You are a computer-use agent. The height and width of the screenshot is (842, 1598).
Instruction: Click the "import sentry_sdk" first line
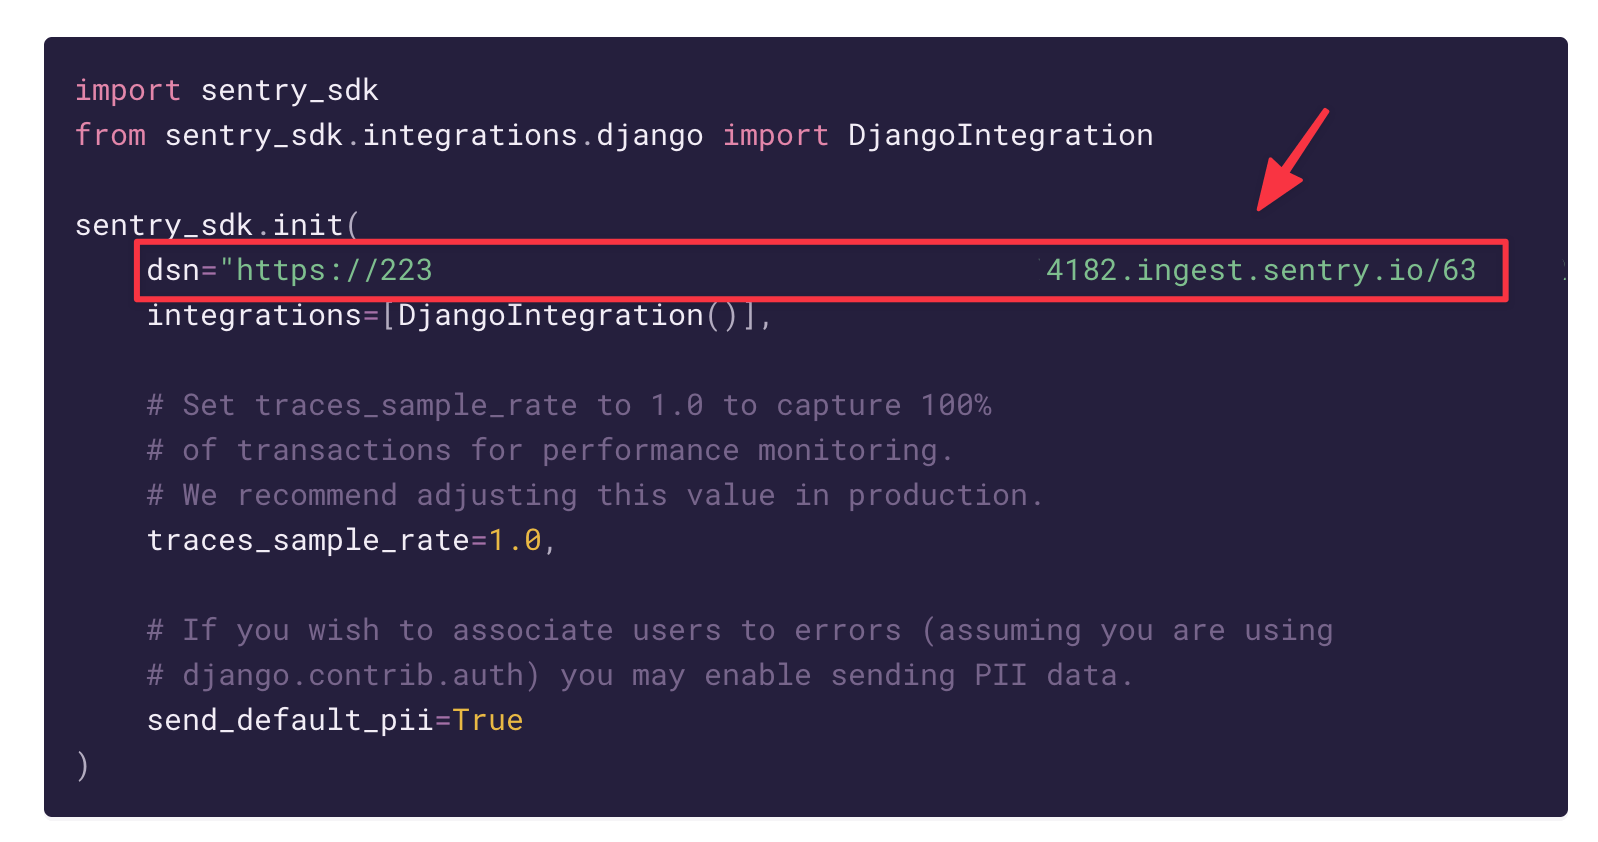point(227,90)
